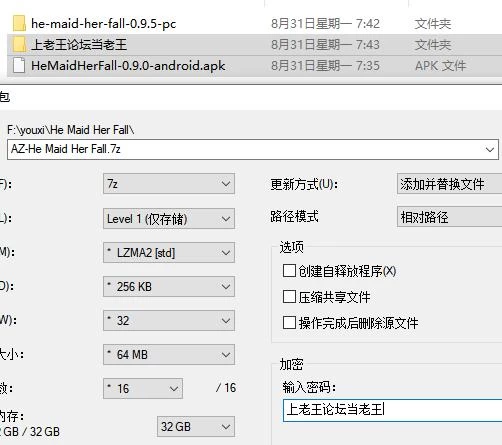Screen dimensions: 502x445
Task: Click the HeMaidHerFall apk file icon
Action: 19,65
